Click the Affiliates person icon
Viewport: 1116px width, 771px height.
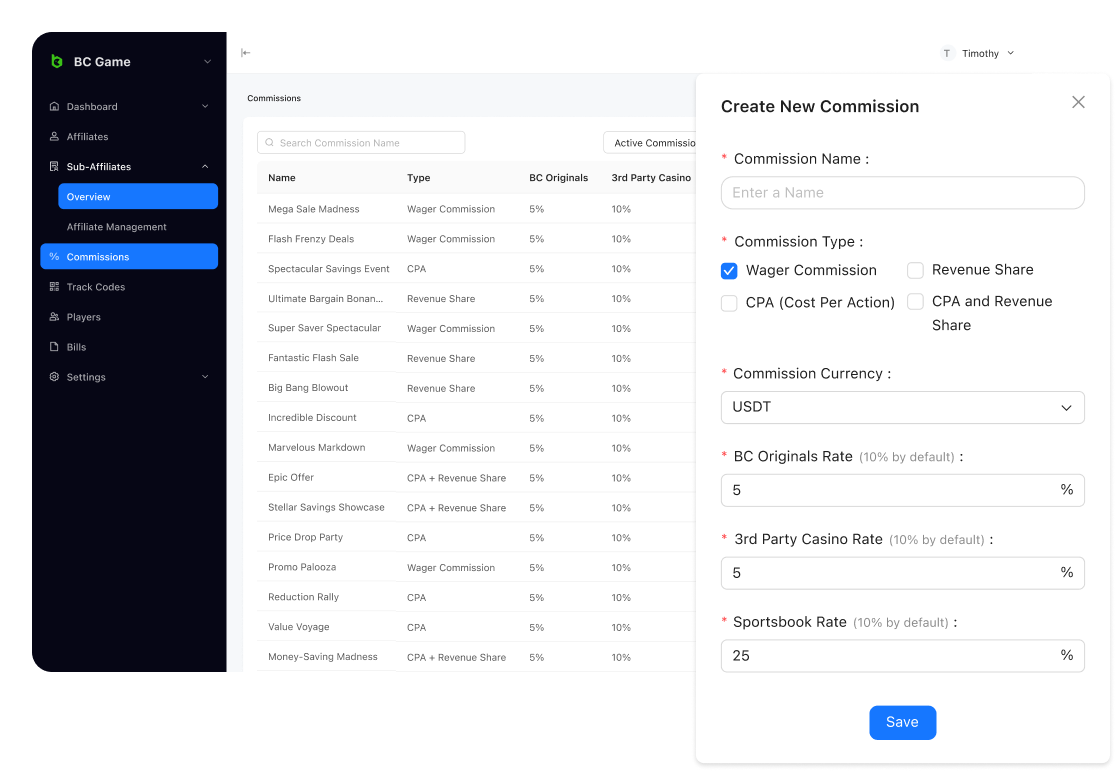point(54,137)
